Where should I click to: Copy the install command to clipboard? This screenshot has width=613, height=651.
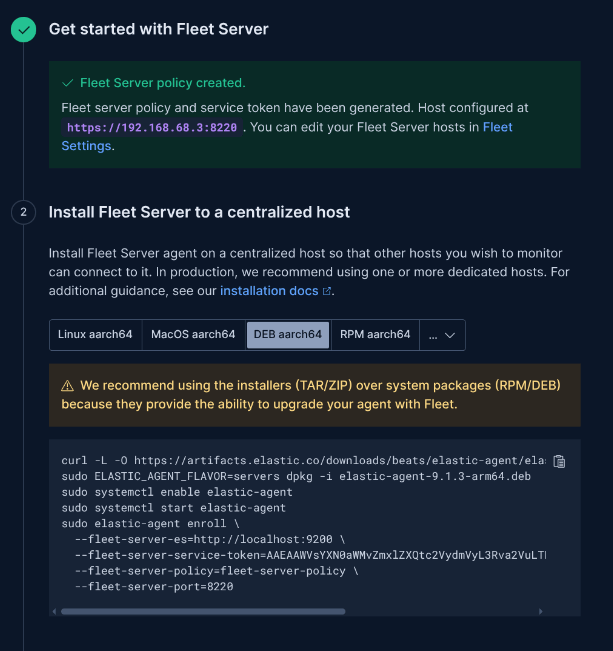click(559, 461)
